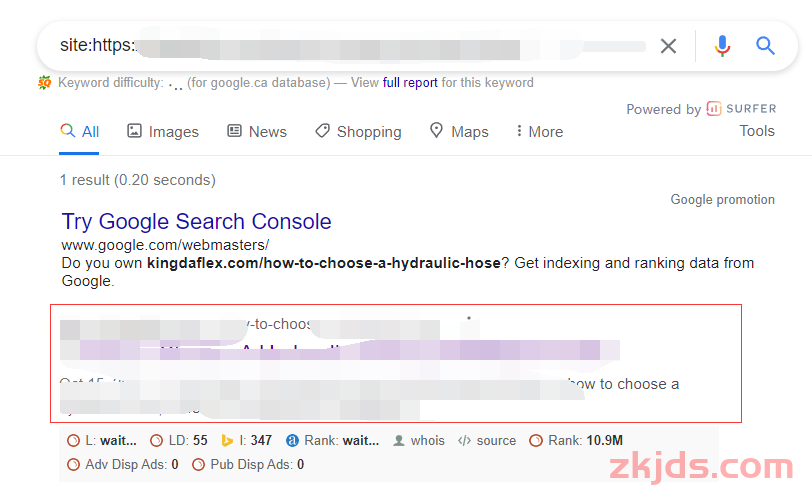Click the www.google.com/webmasters/ URL text
This screenshot has height=498, width=812.
tap(165, 245)
